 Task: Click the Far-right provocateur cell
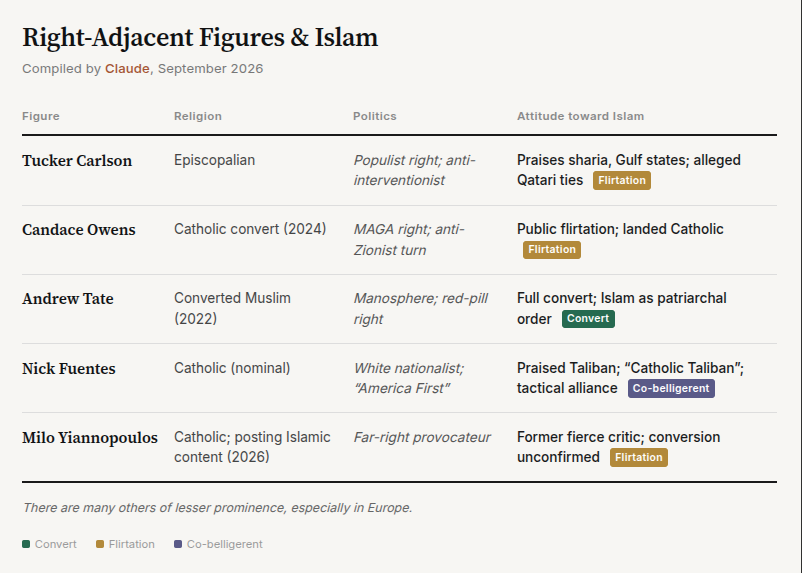[x=422, y=437]
